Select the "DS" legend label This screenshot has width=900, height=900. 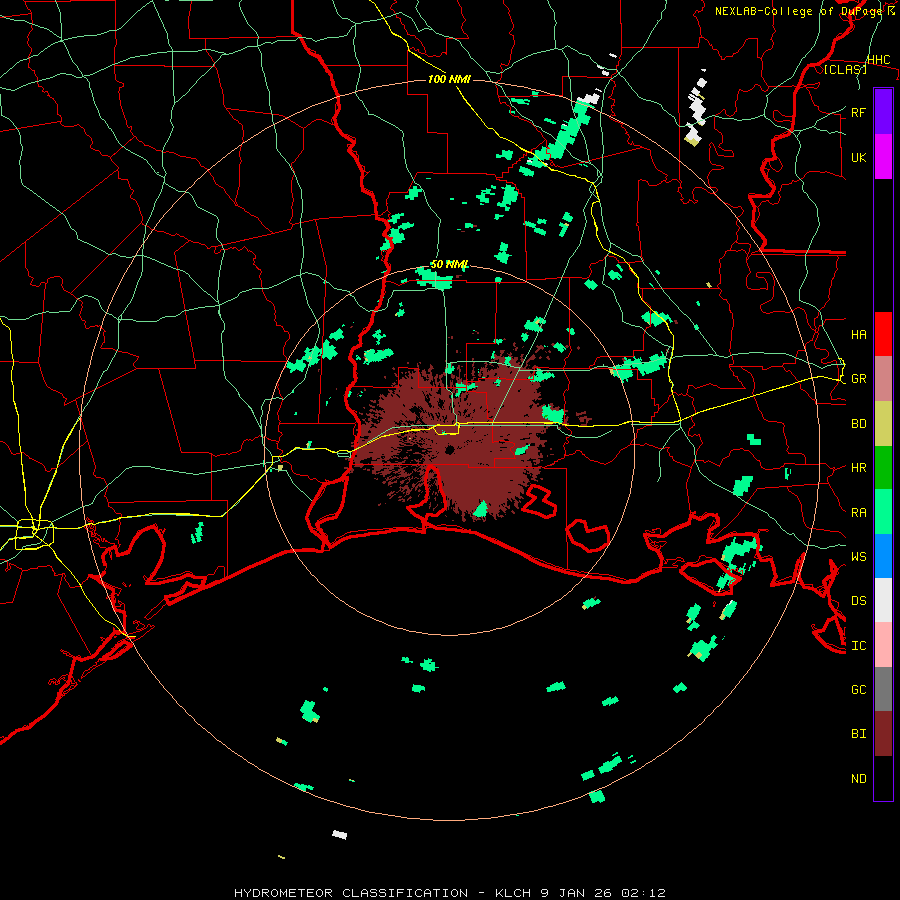tap(858, 601)
